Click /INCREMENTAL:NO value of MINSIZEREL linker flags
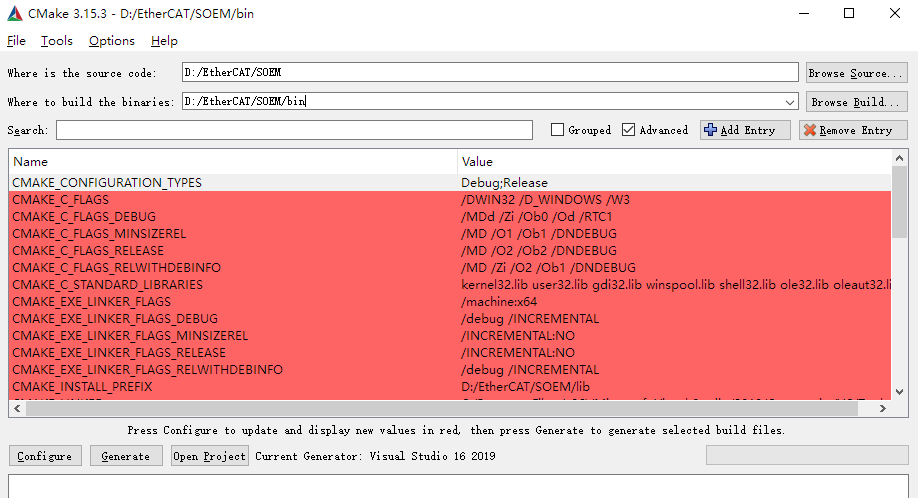The image size is (918, 498). 518,335
